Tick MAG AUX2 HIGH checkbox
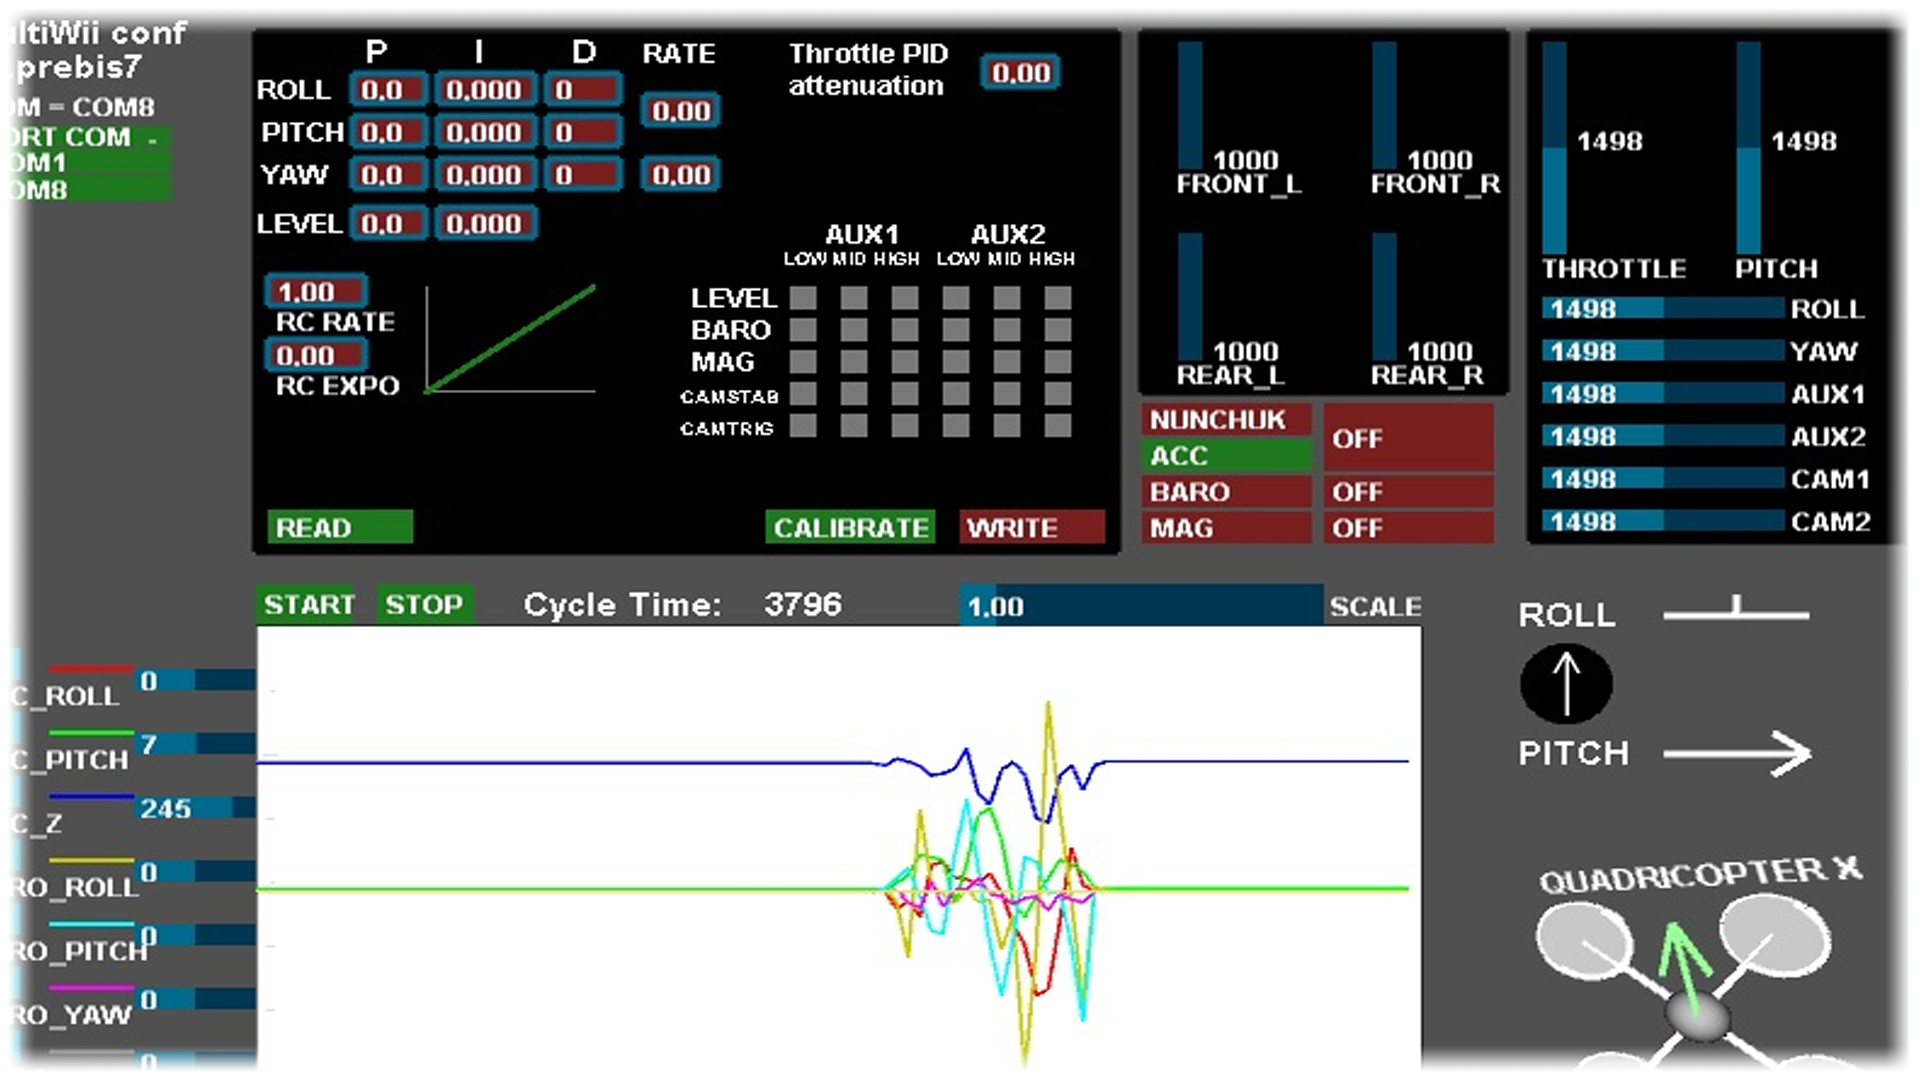The height and width of the screenshot is (1080, 1920). tap(1058, 362)
